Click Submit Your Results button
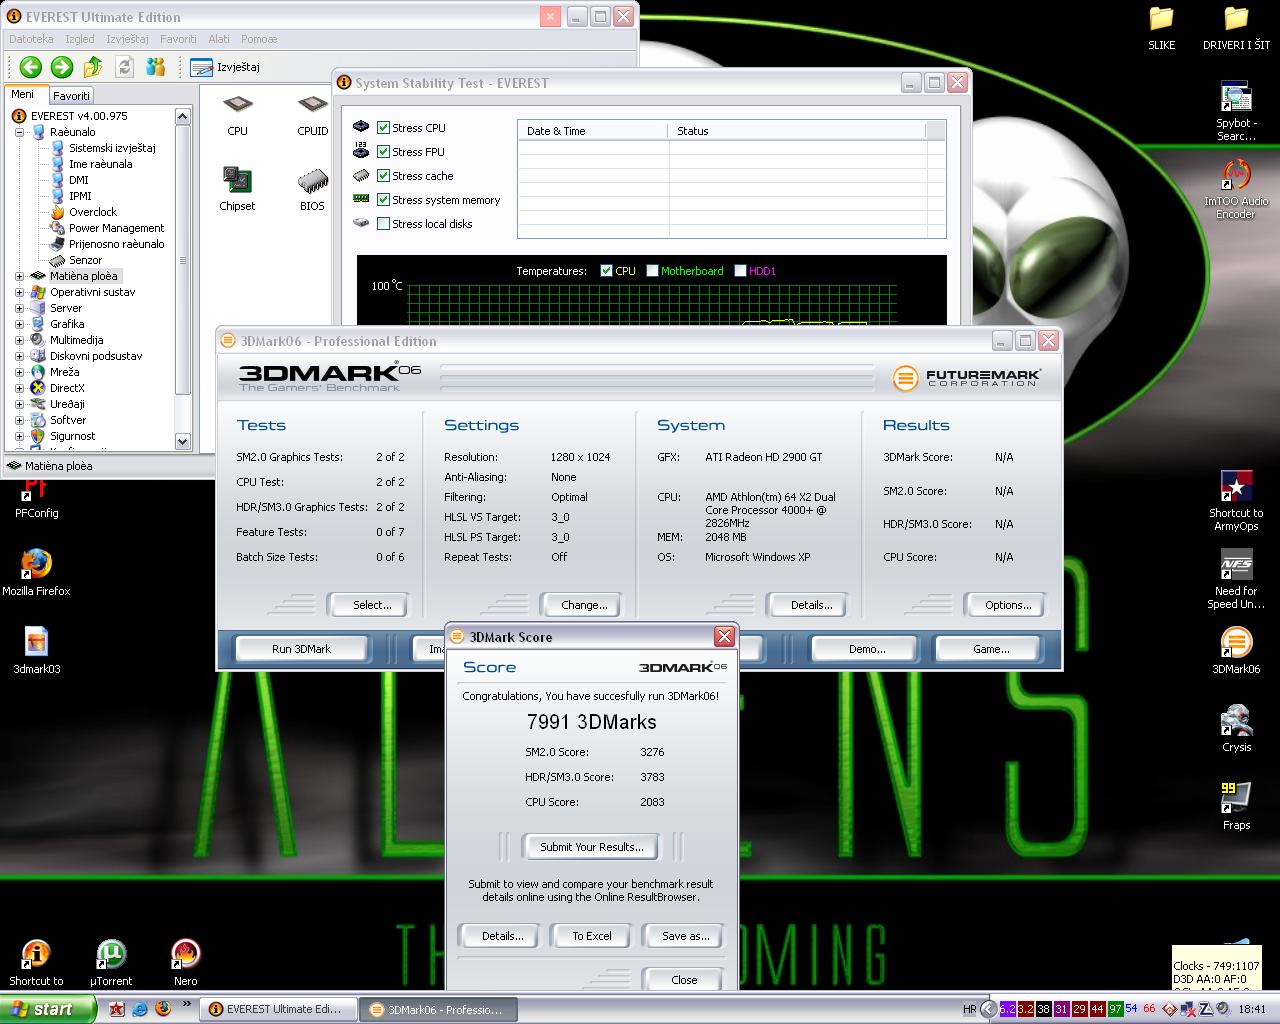This screenshot has width=1280, height=1024. [592, 847]
